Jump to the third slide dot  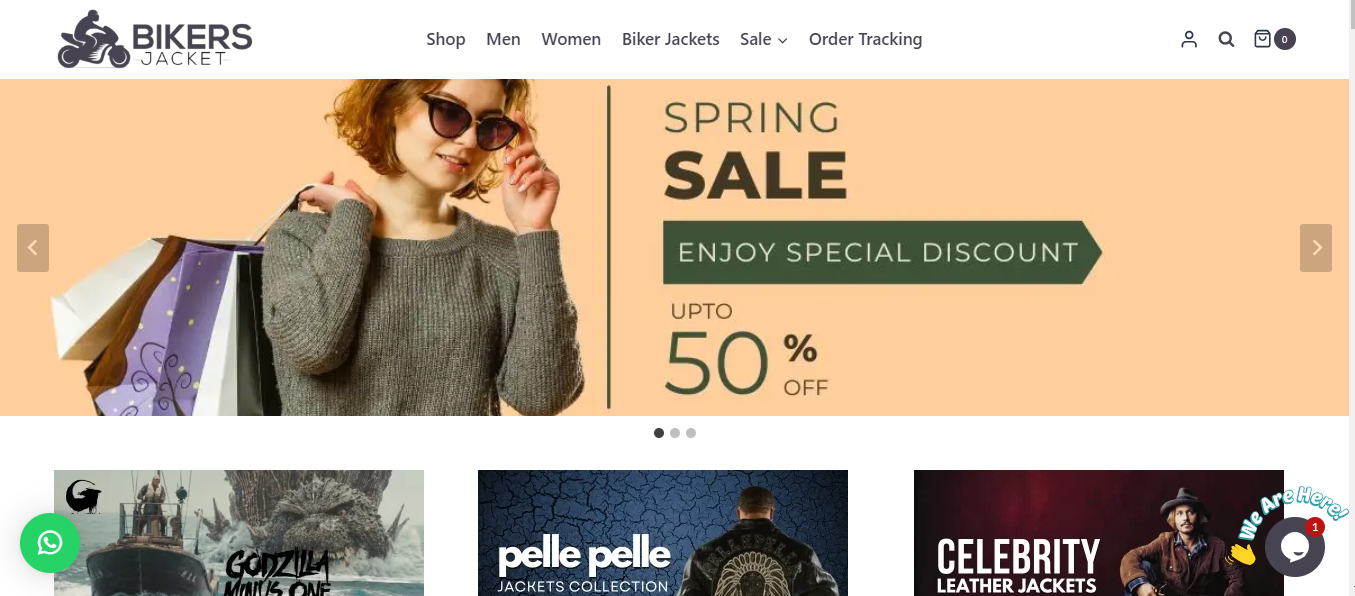[691, 433]
